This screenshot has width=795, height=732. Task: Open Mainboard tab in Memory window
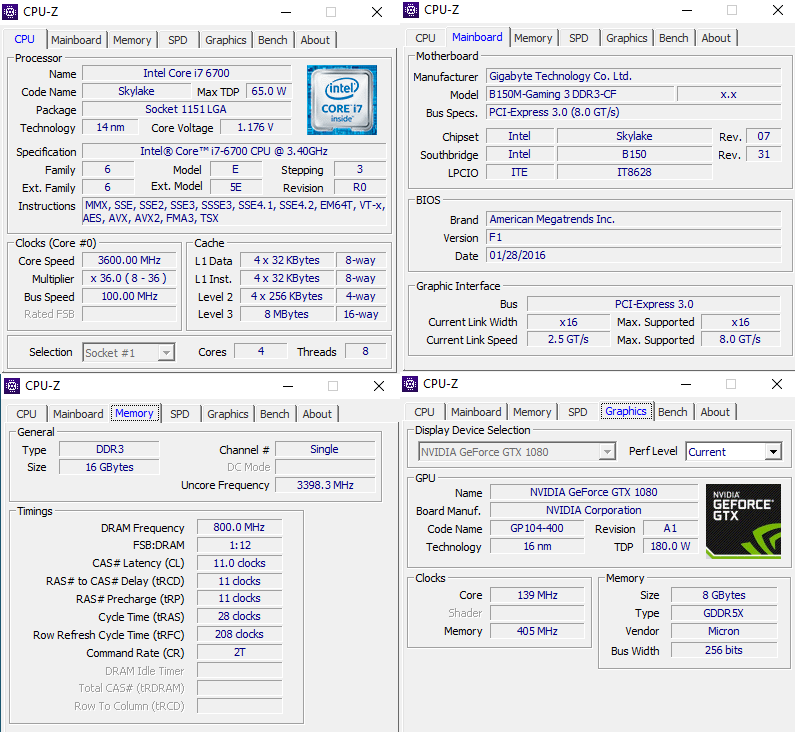[78, 414]
